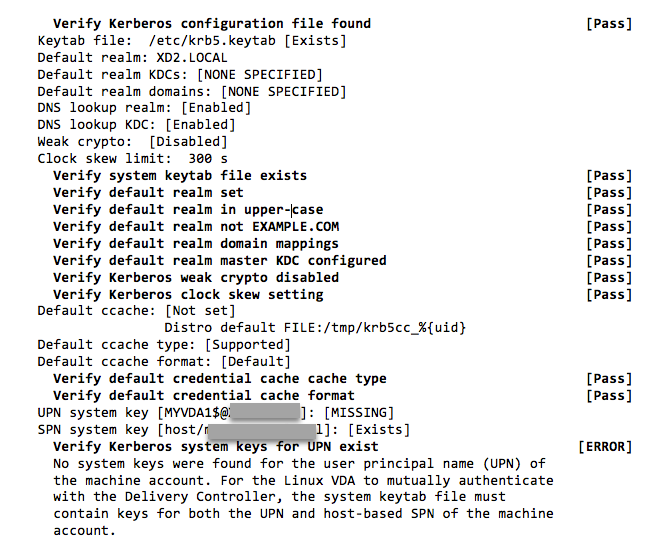Click the [ERROR] status label
Viewport: 654px width, 545px height.
(x=605, y=447)
